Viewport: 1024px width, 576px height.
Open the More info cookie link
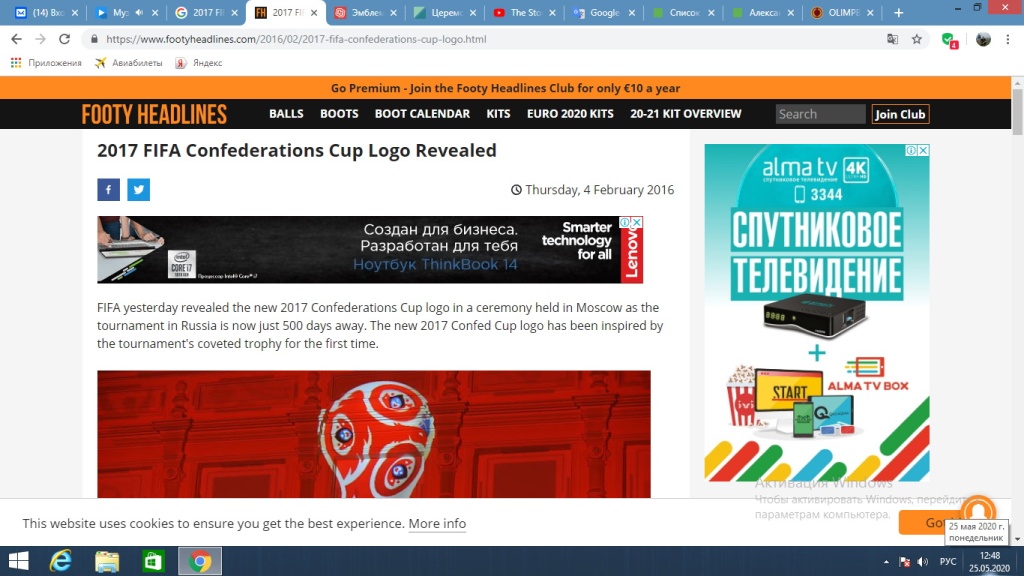pos(437,524)
